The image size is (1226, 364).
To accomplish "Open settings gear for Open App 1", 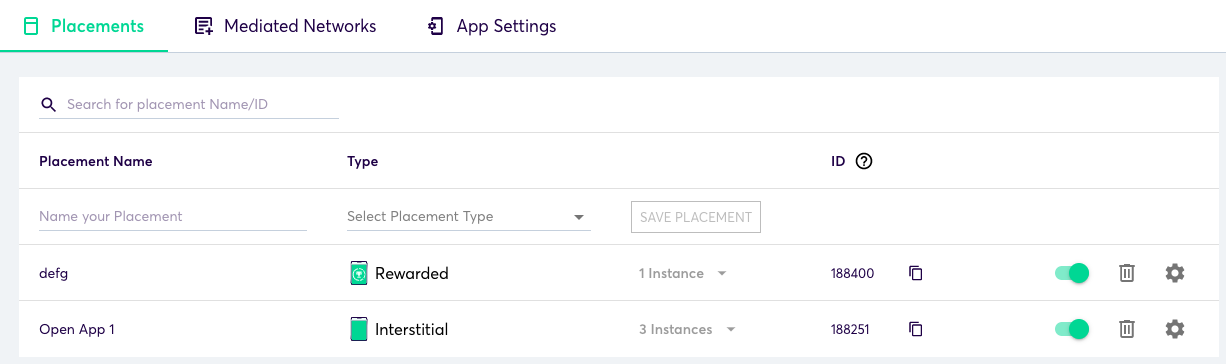I will click(x=1175, y=329).
